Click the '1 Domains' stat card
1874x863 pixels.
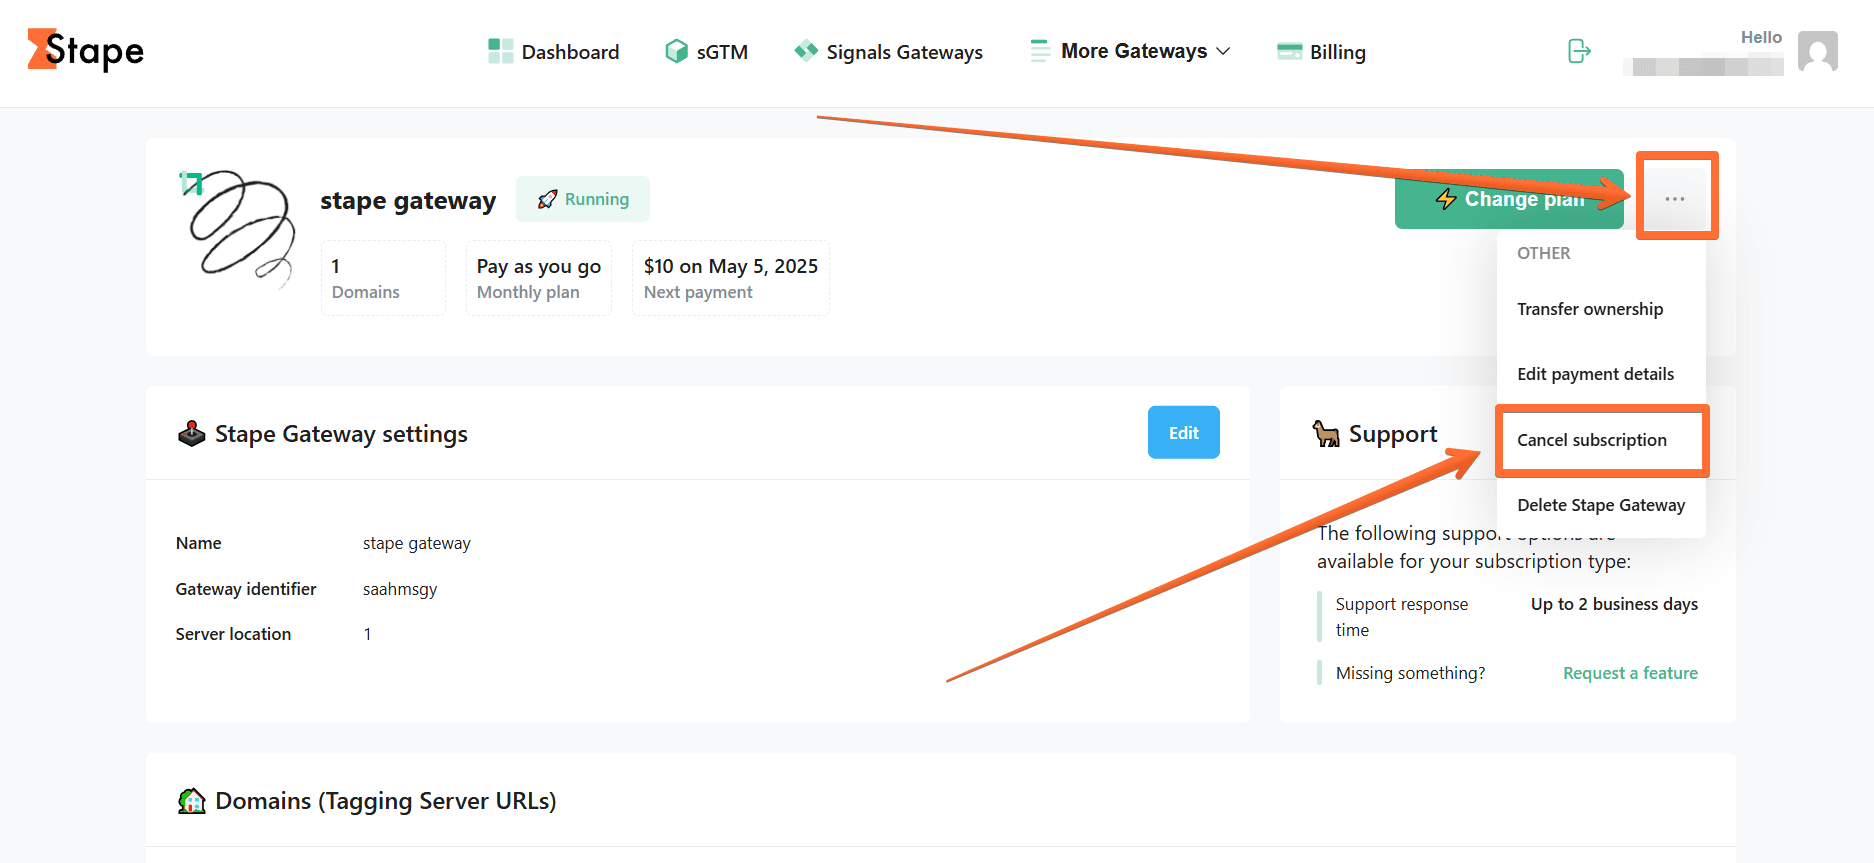point(383,278)
